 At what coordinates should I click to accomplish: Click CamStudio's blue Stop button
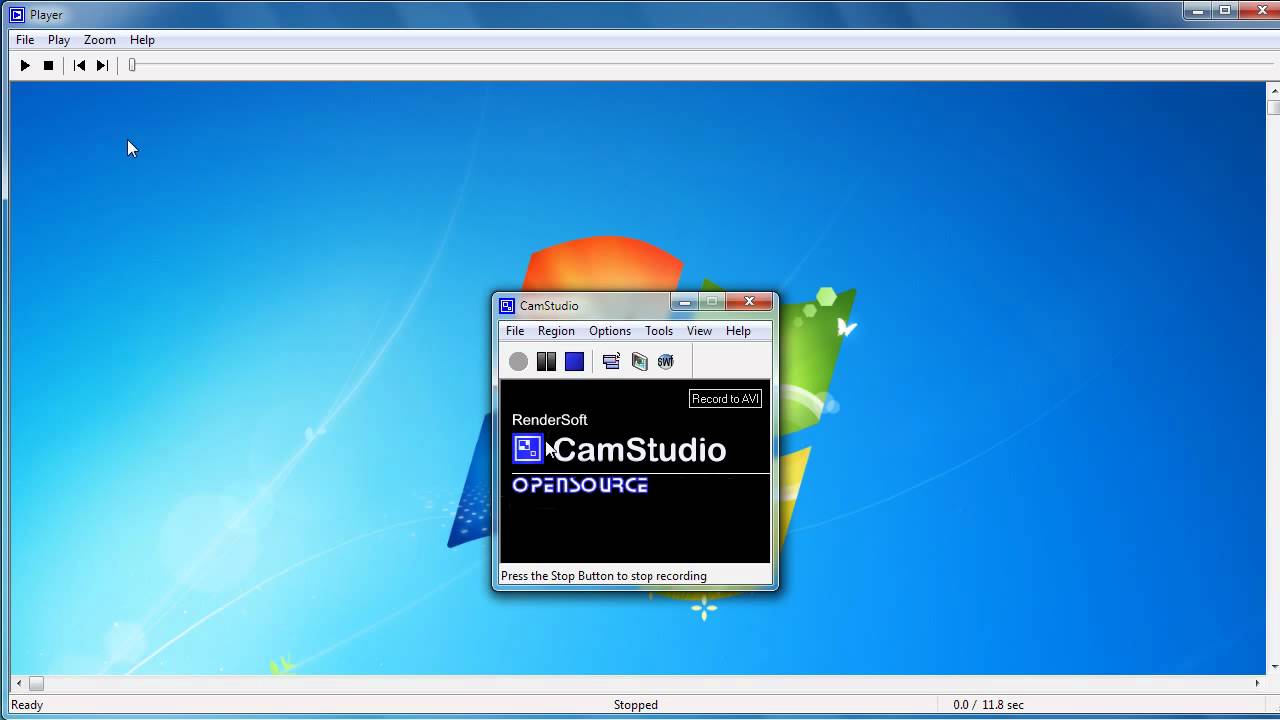(574, 362)
